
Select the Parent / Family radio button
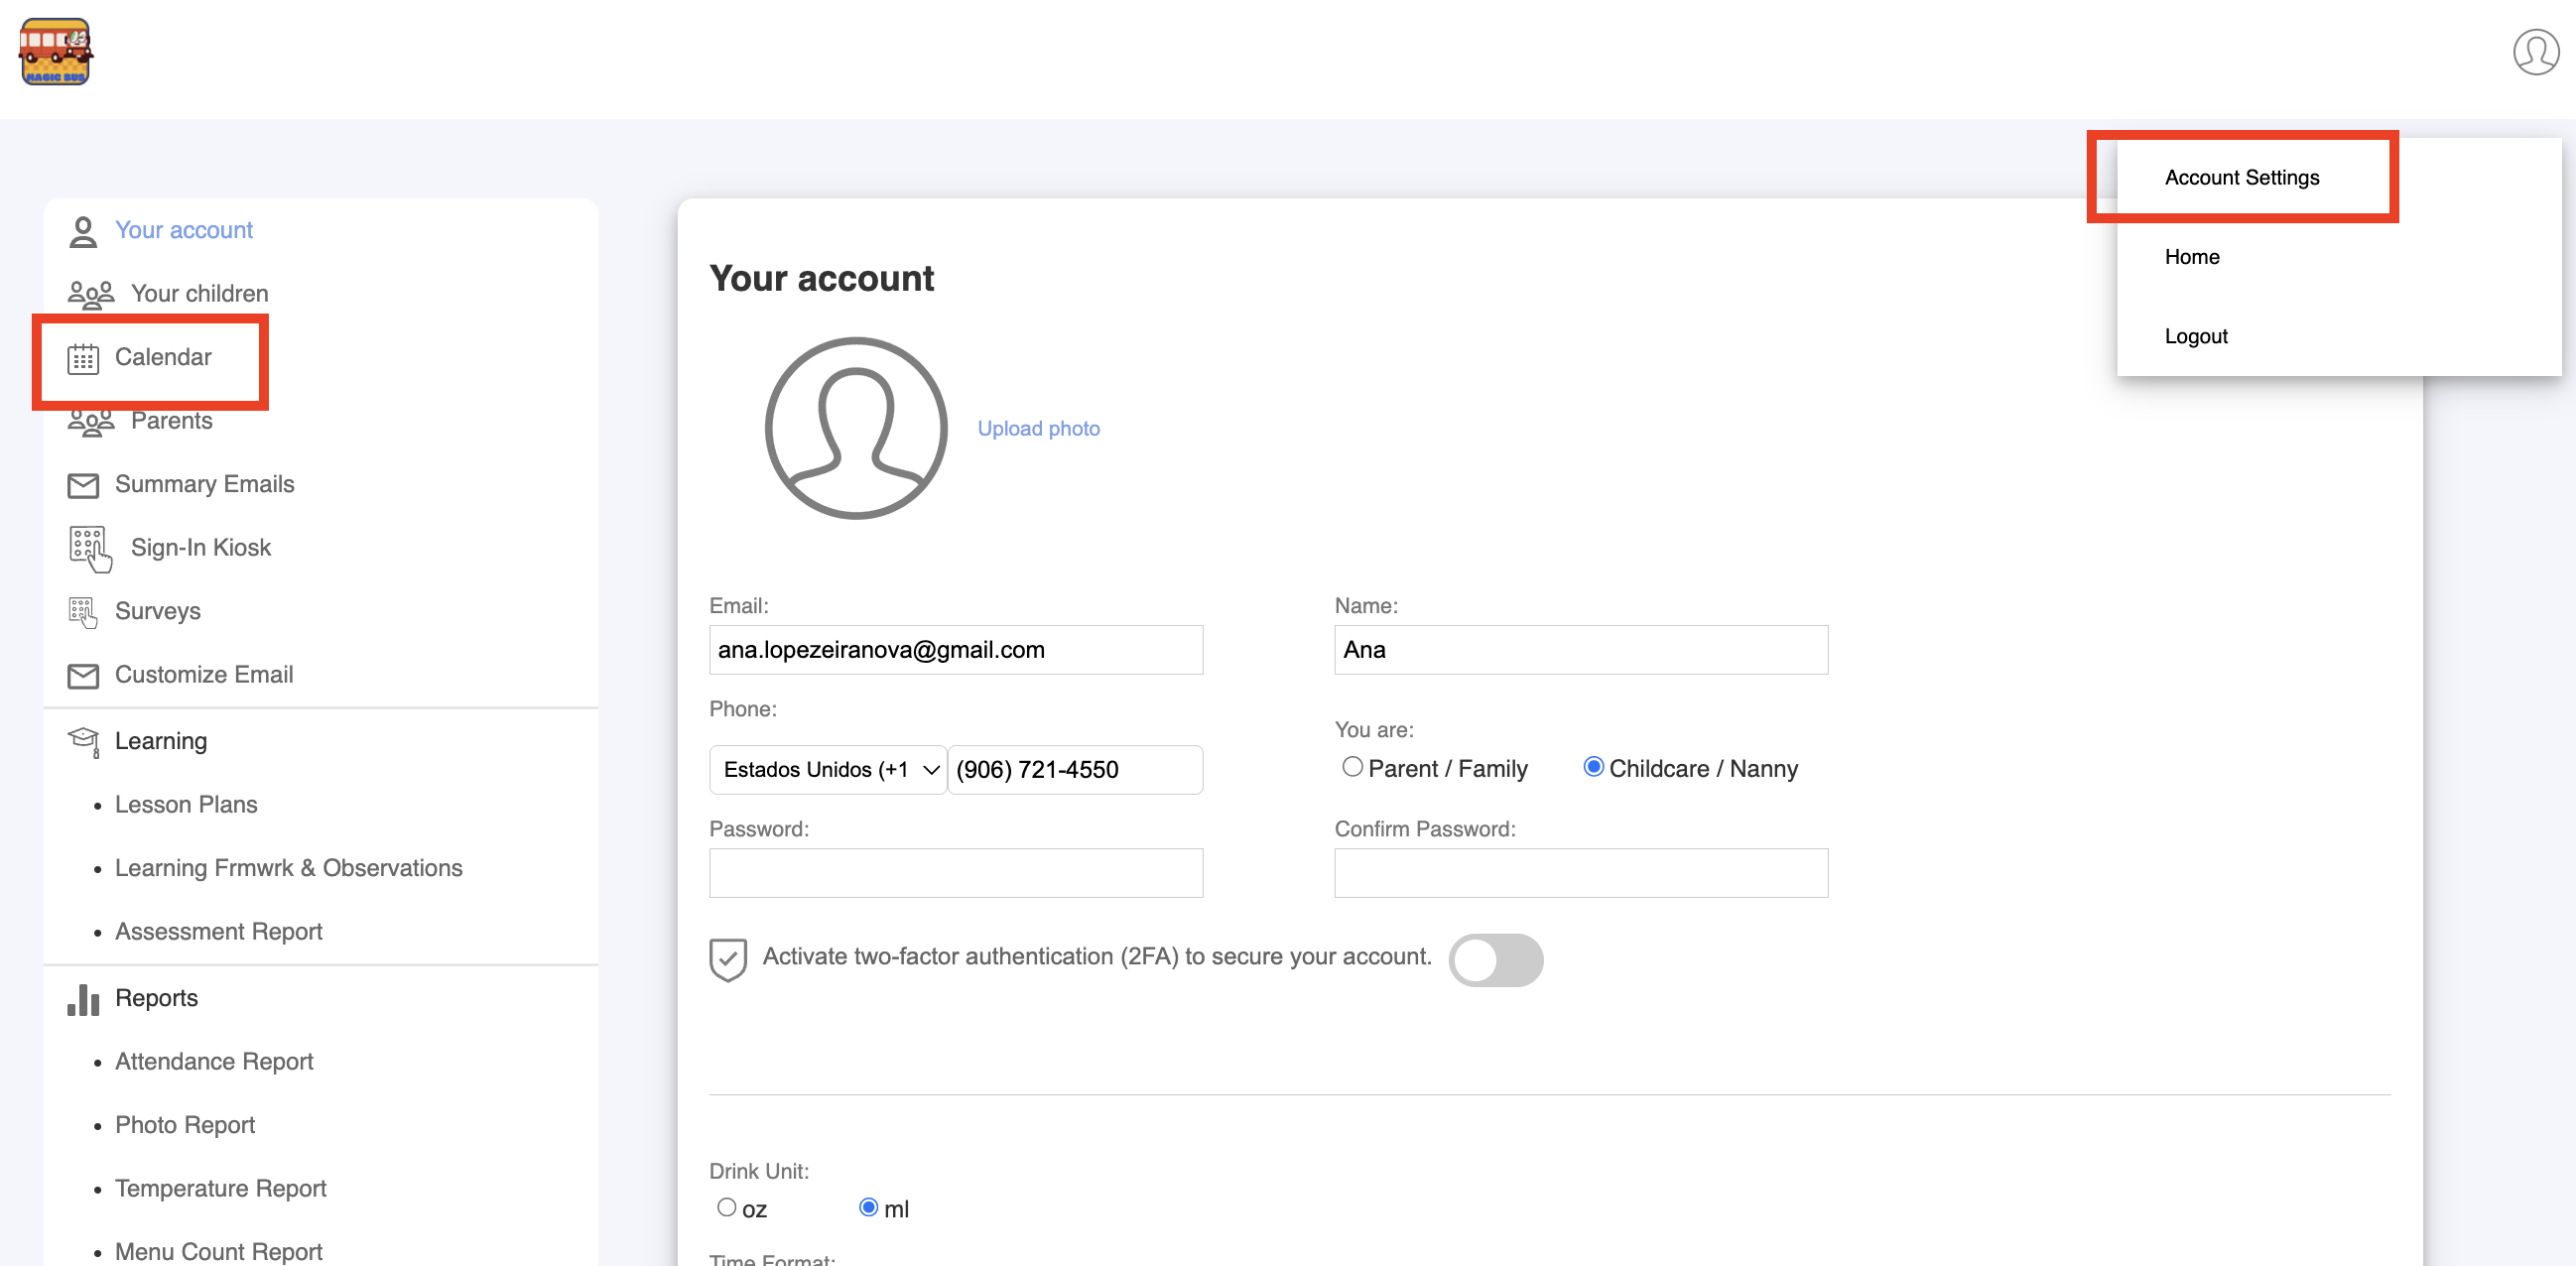point(1352,767)
